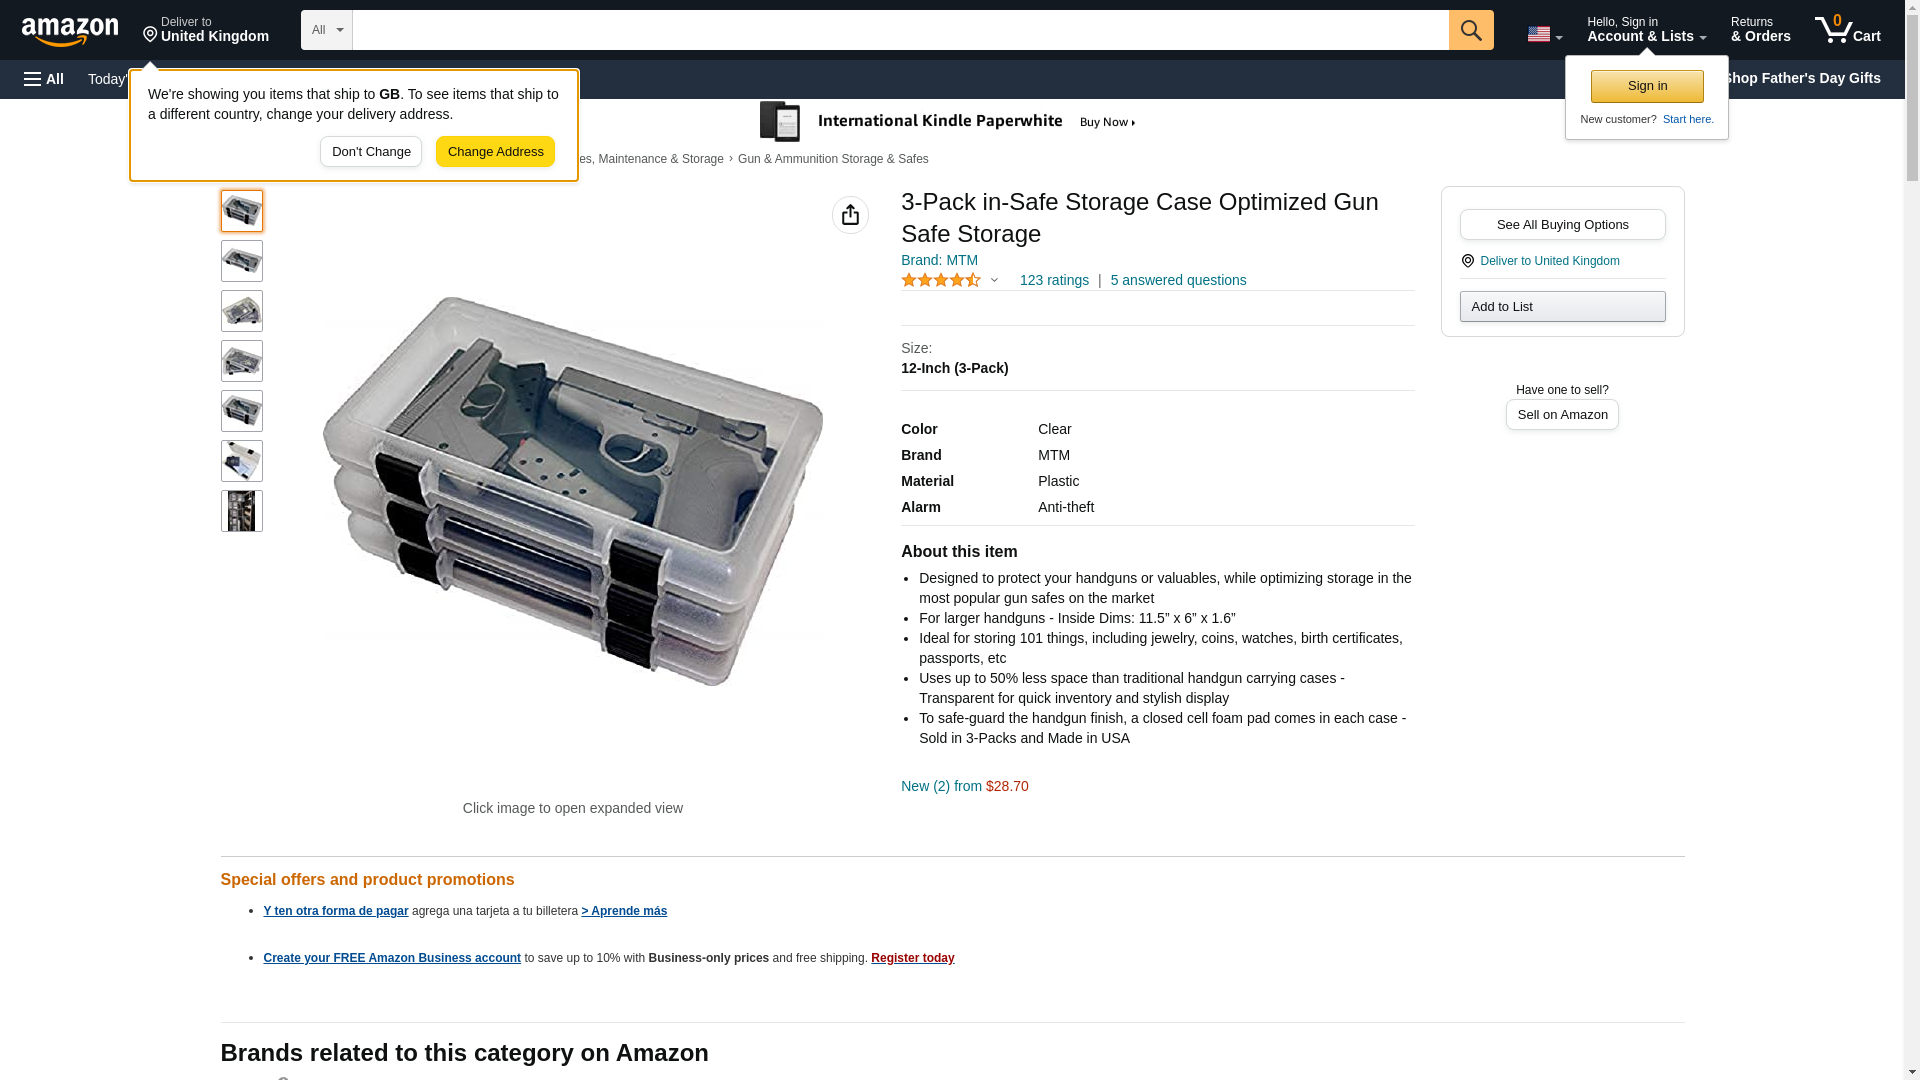This screenshot has height=1080, width=1920.
Task: Open the 5 answered questions link
Action: (x=1178, y=280)
